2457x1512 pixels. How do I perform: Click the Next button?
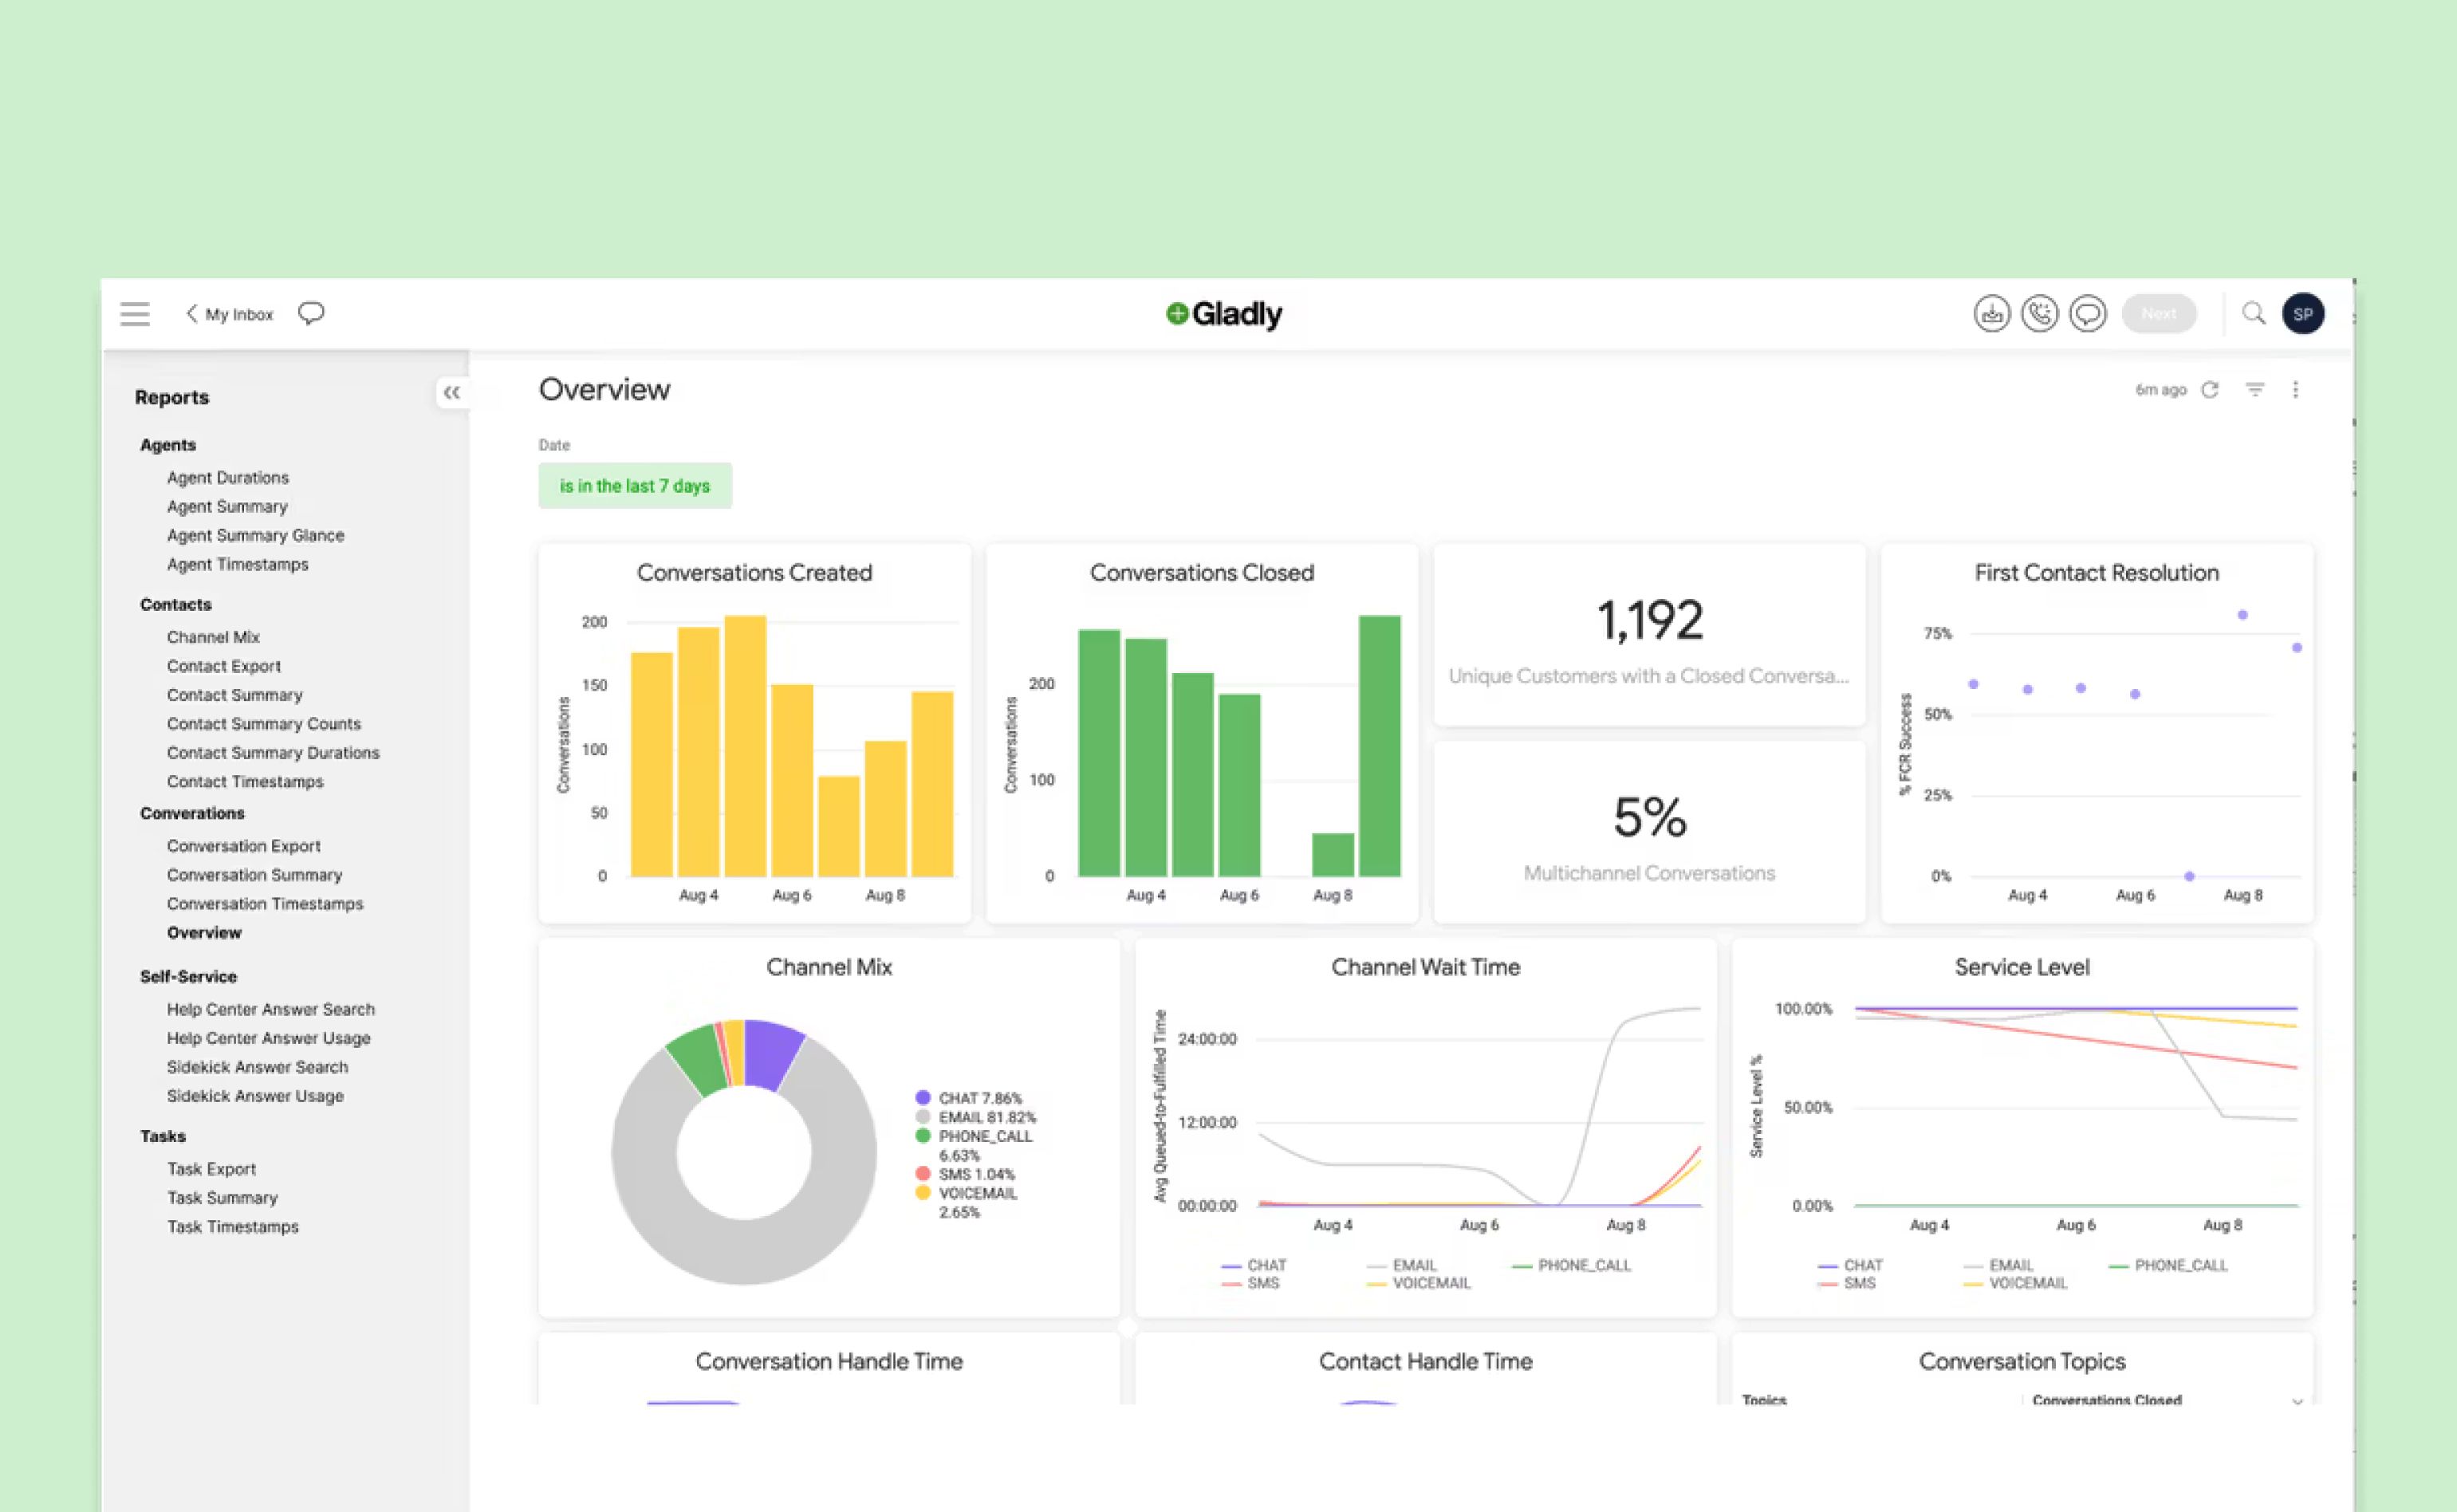(2158, 314)
